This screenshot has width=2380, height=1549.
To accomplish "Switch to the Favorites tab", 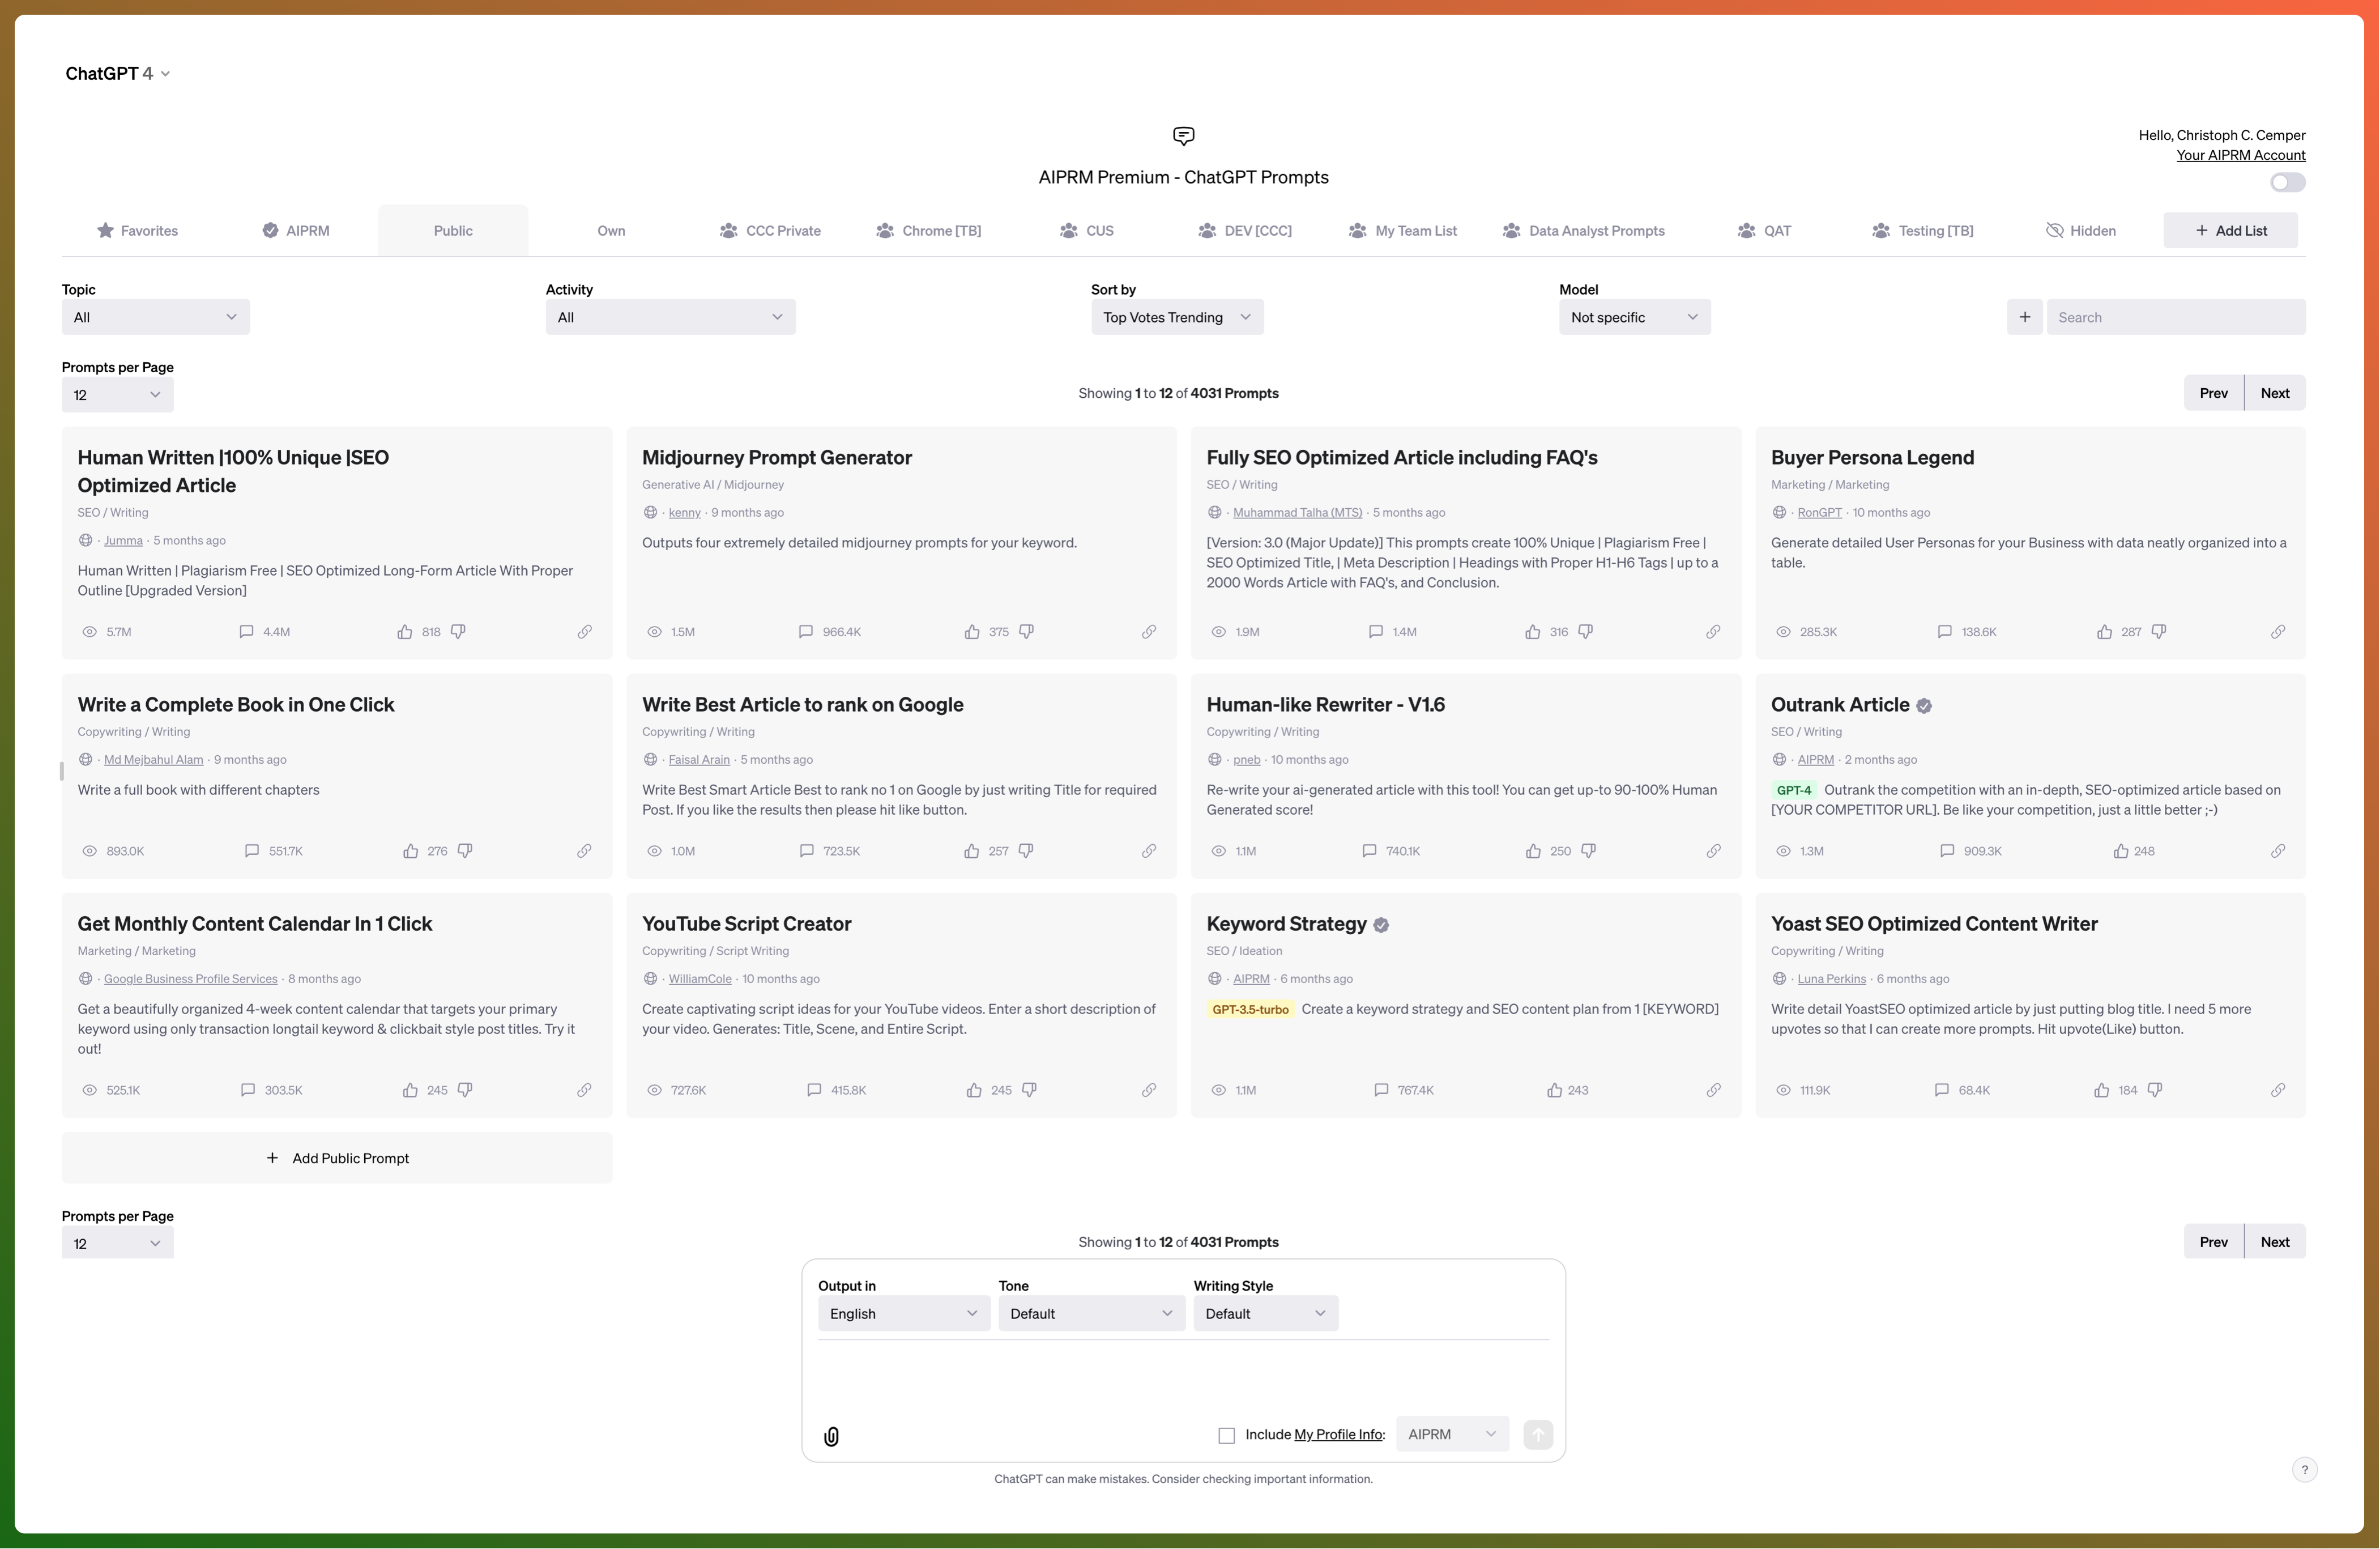I will pyautogui.click(x=137, y=231).
